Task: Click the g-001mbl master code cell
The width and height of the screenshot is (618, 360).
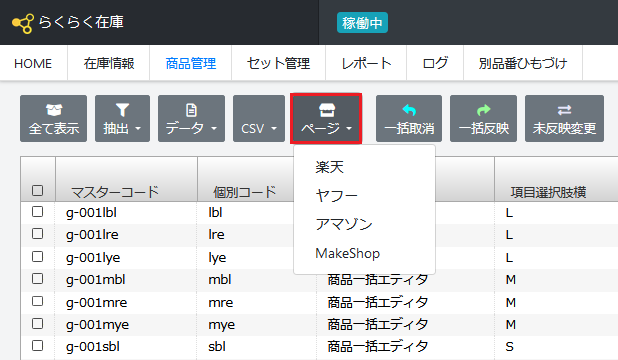Action: [95, 280]
